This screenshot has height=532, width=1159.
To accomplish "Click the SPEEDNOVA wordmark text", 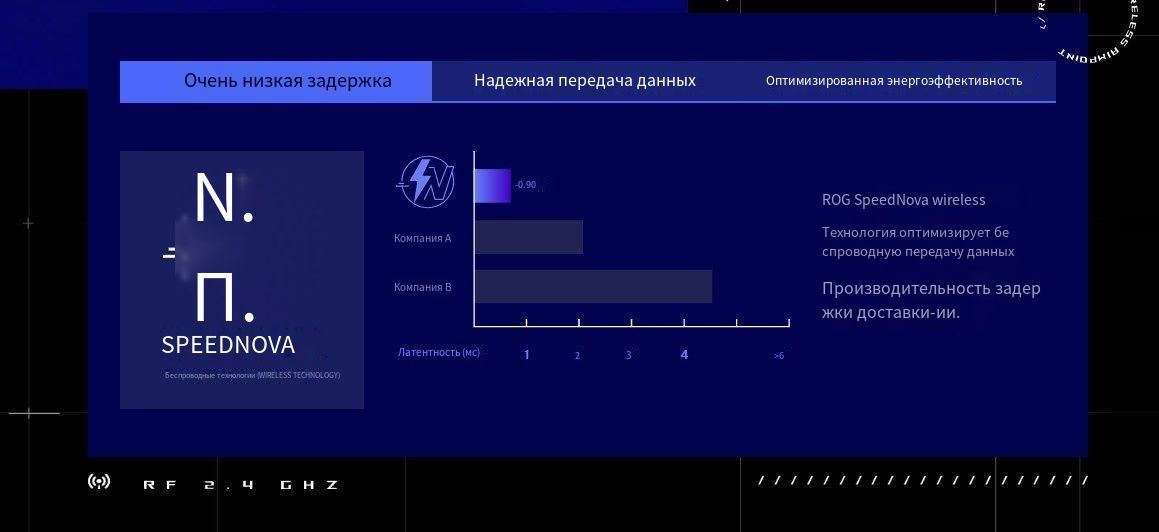I will pyautogui.click(x=228, y=345).
